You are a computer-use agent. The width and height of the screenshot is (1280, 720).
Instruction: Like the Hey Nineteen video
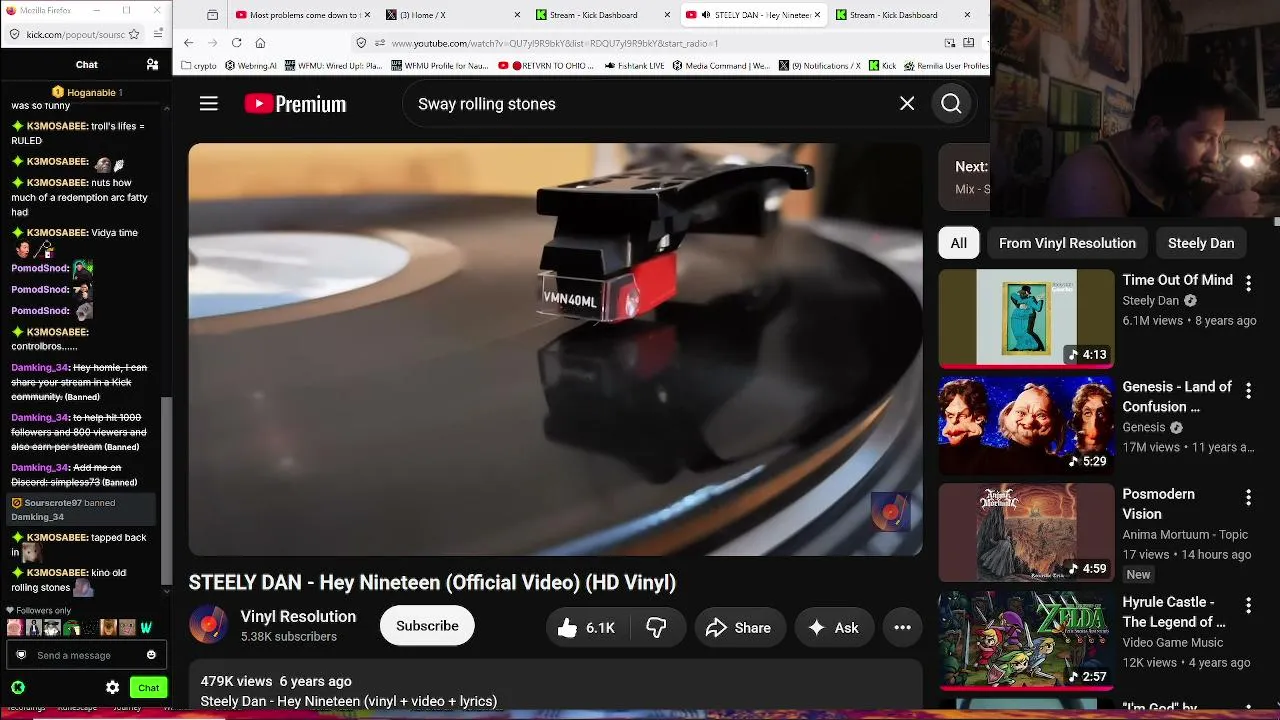point(585,628)
